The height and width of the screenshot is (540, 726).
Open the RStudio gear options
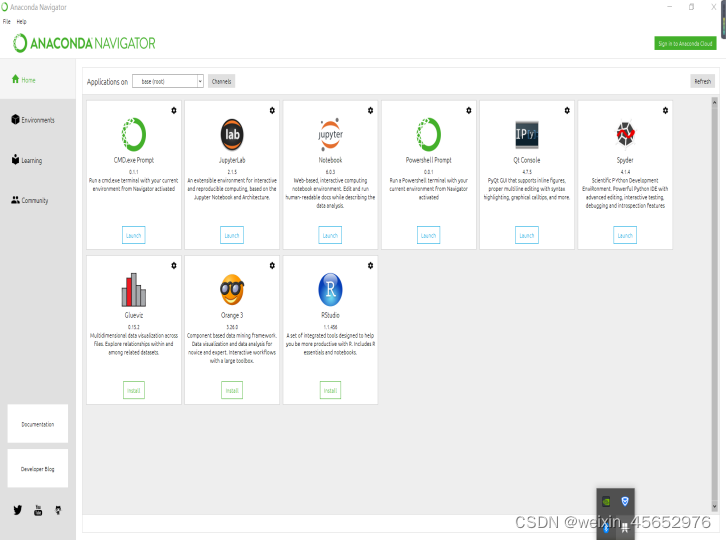point(370,265)
